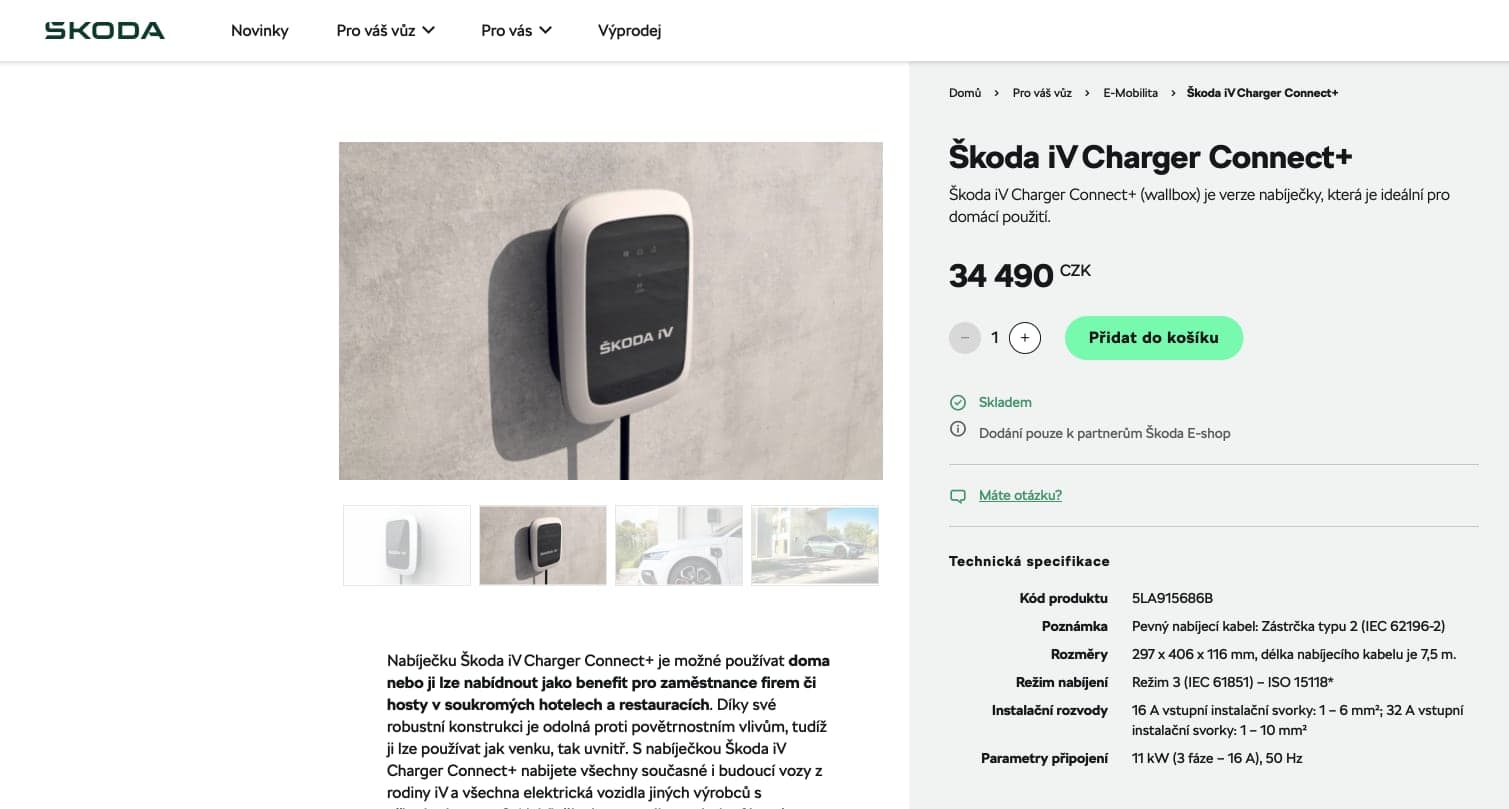The image size is (1509, 809).
Task: Open the Novinky menu item
Action: click(260, 30)
